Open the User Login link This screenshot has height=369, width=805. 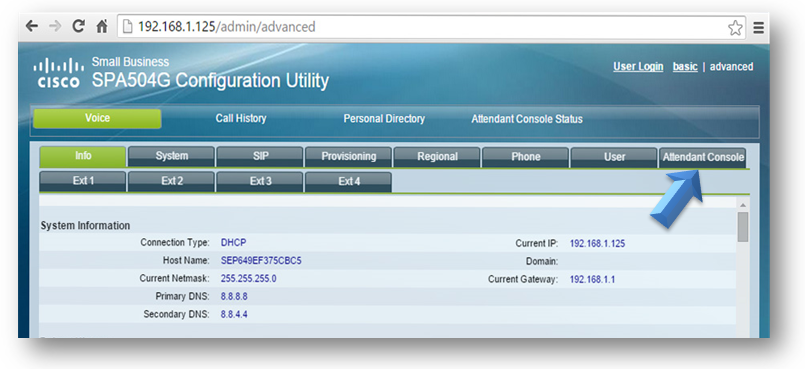(638, 67)
